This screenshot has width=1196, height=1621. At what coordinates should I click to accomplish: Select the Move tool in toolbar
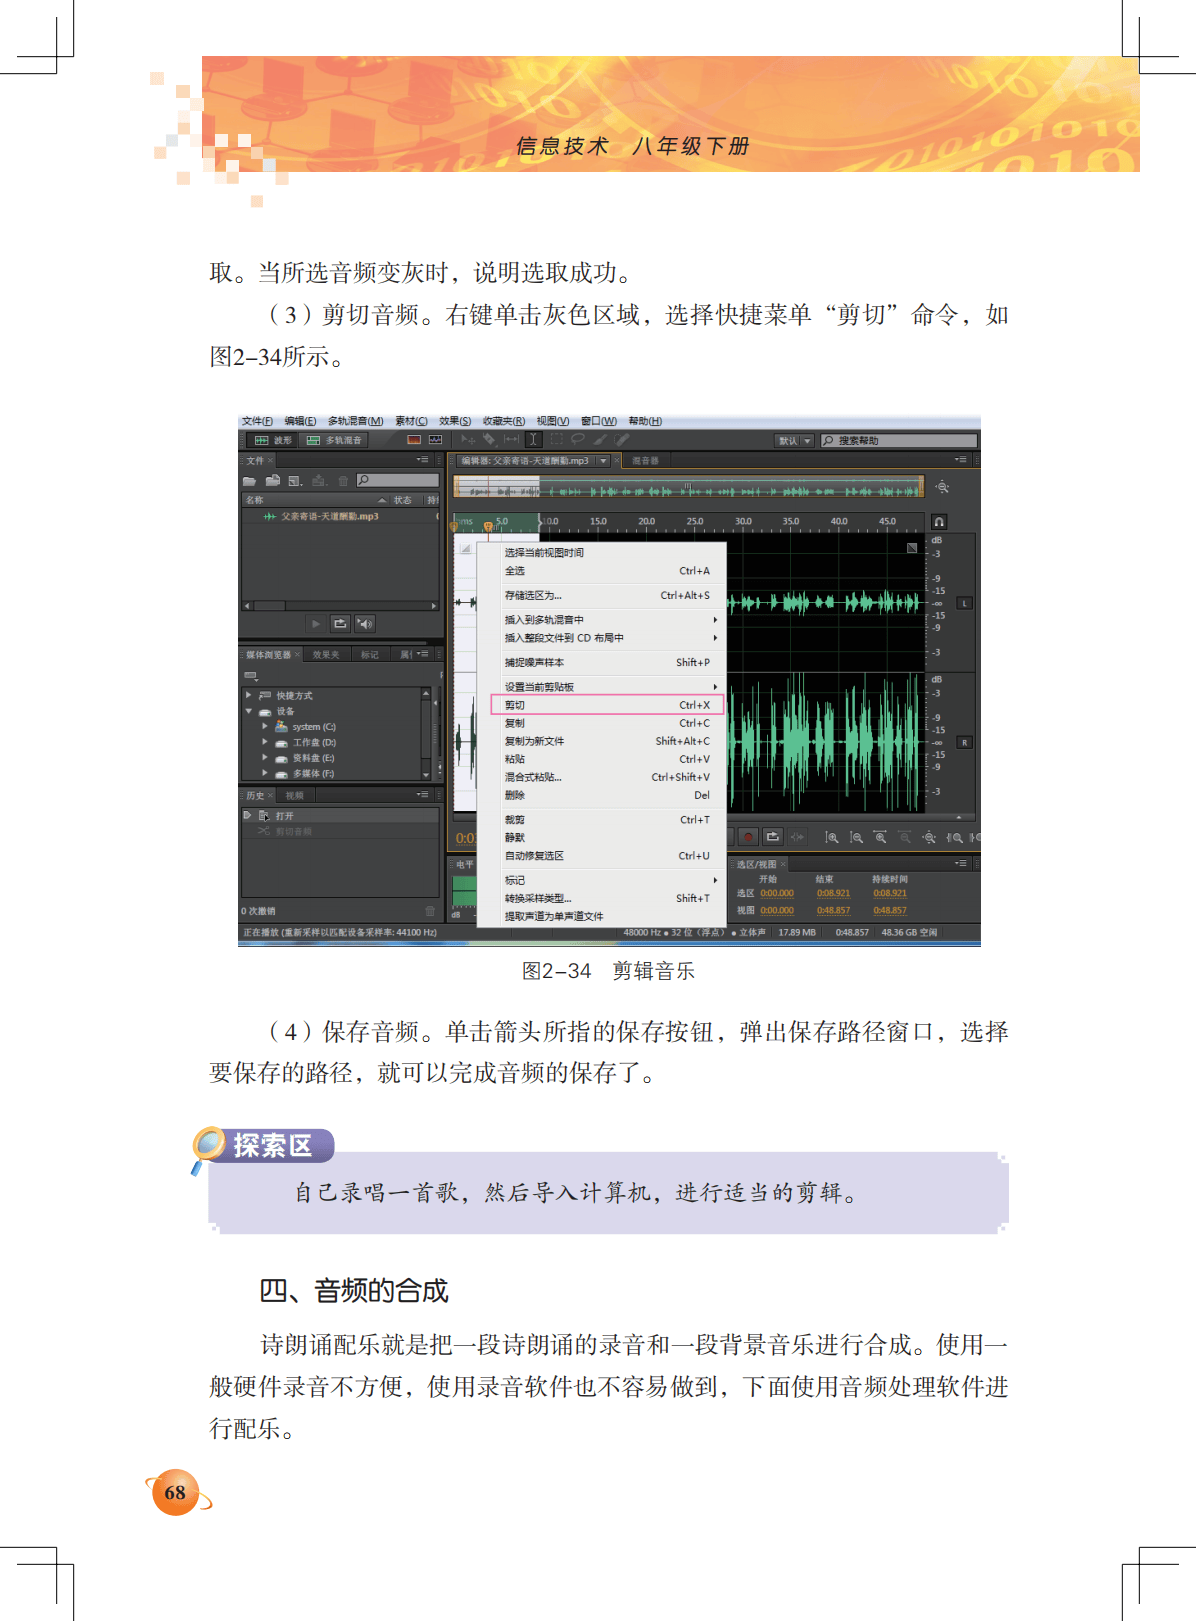point(468,439)
